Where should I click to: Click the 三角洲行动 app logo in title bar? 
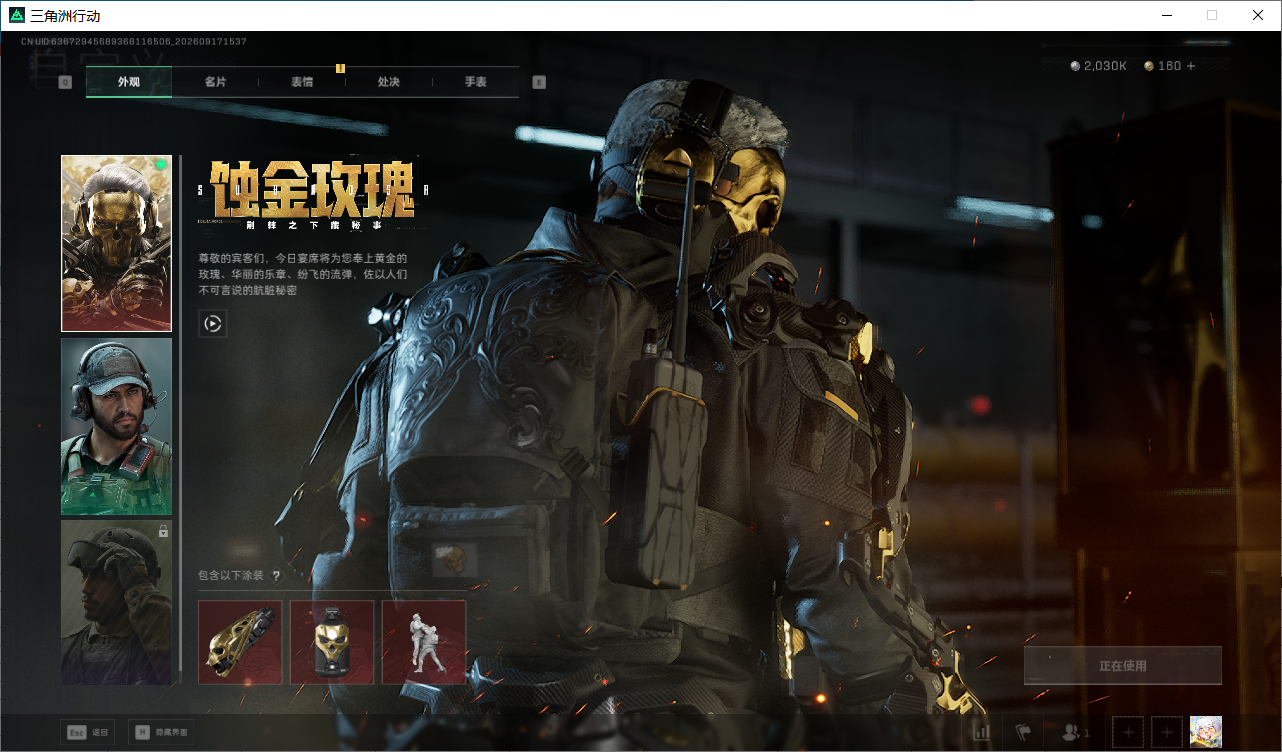(x=17, y=15)
